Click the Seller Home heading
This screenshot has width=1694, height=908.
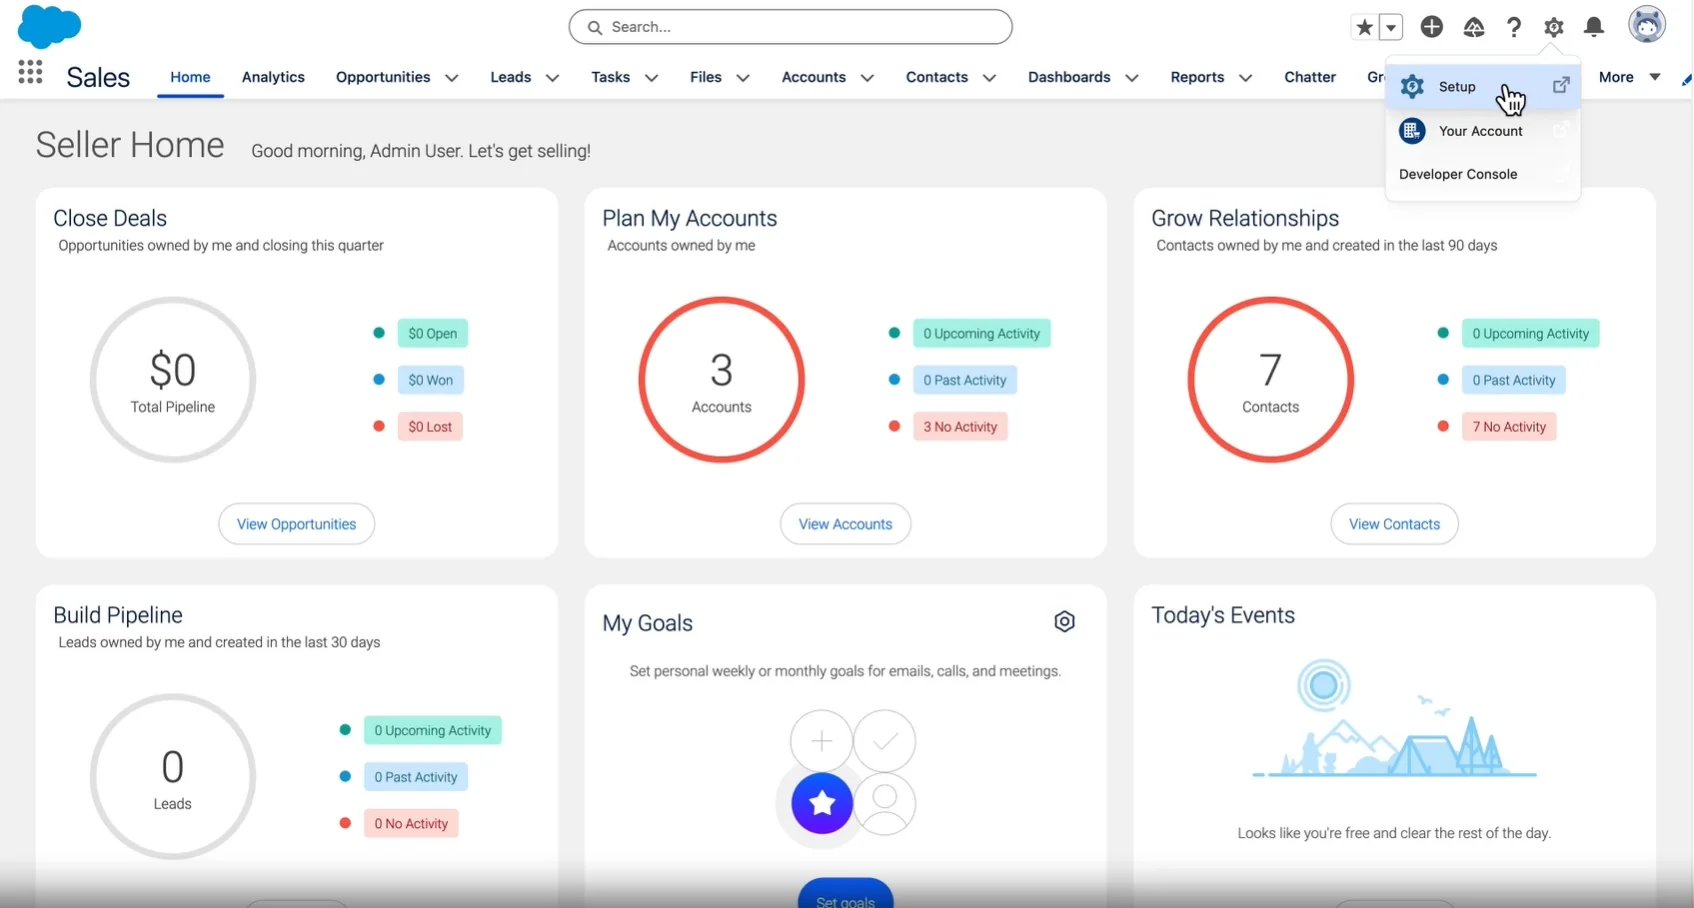130,145
